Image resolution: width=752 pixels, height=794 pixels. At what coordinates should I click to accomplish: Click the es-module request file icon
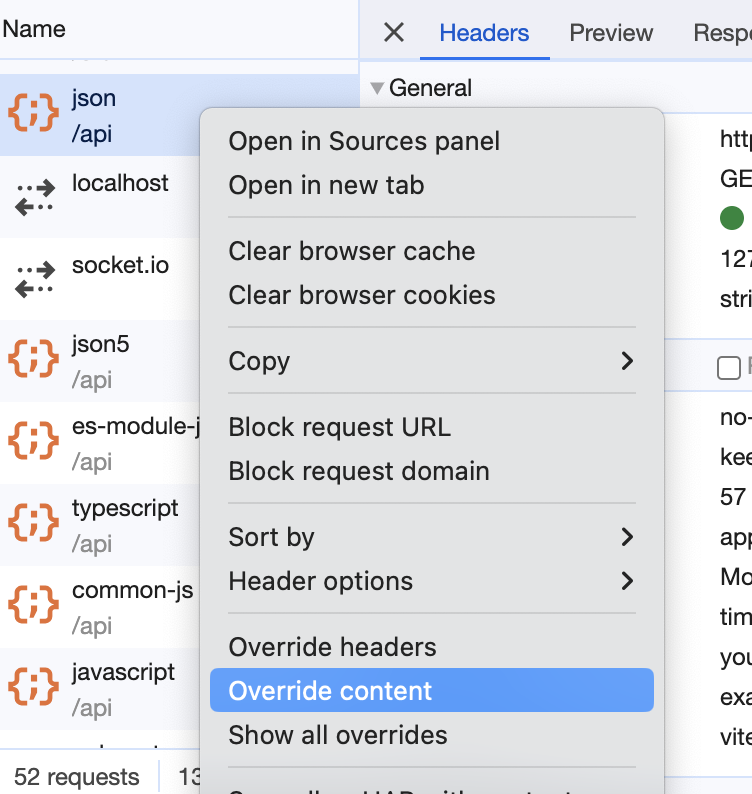pos(34,442)
